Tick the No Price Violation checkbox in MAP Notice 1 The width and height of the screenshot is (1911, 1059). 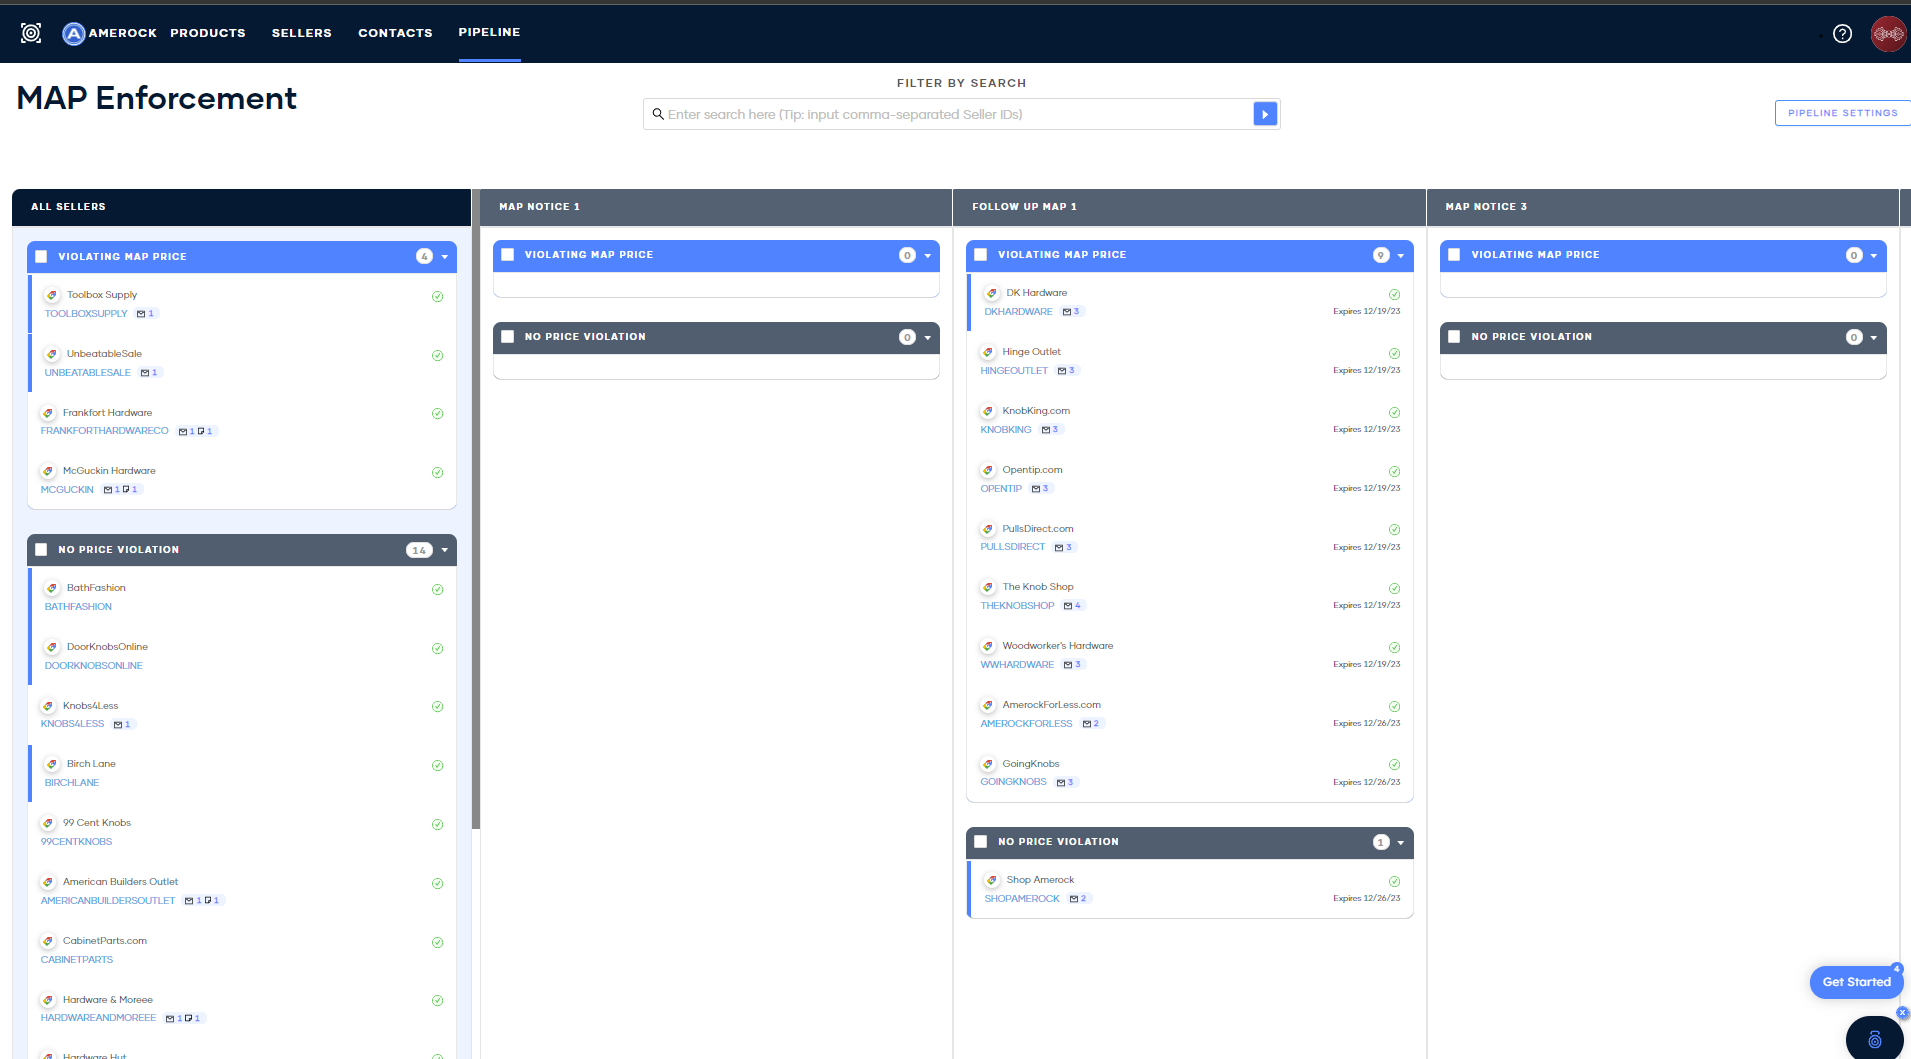(x=508, y=337)
